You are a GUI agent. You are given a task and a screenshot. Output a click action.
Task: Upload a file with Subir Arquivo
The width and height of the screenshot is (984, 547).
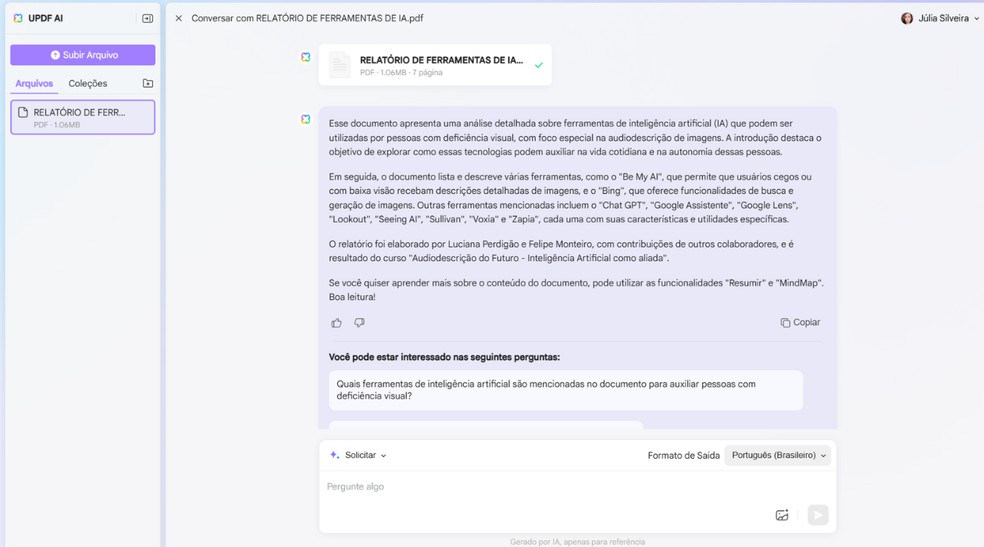click(x=83, y=55)
